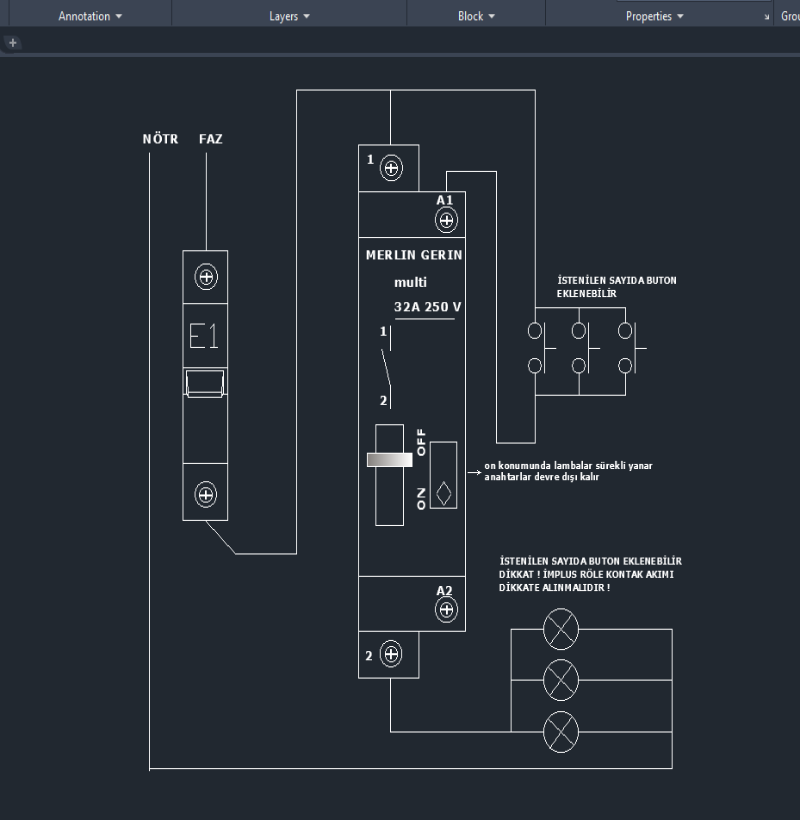Pick the bottom lamp symbol
This screenshot has width=800, height=820.
(x=560, y=733)
